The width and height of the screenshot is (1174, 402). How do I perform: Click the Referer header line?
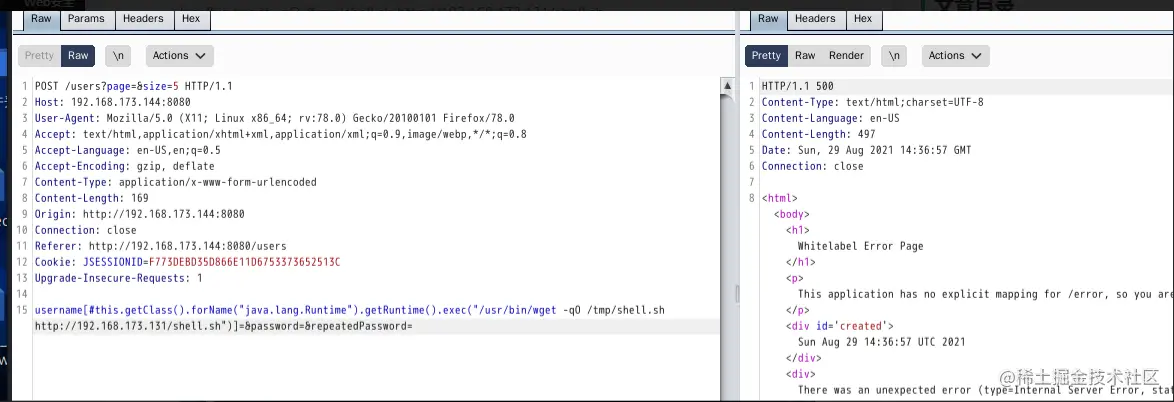160,246
